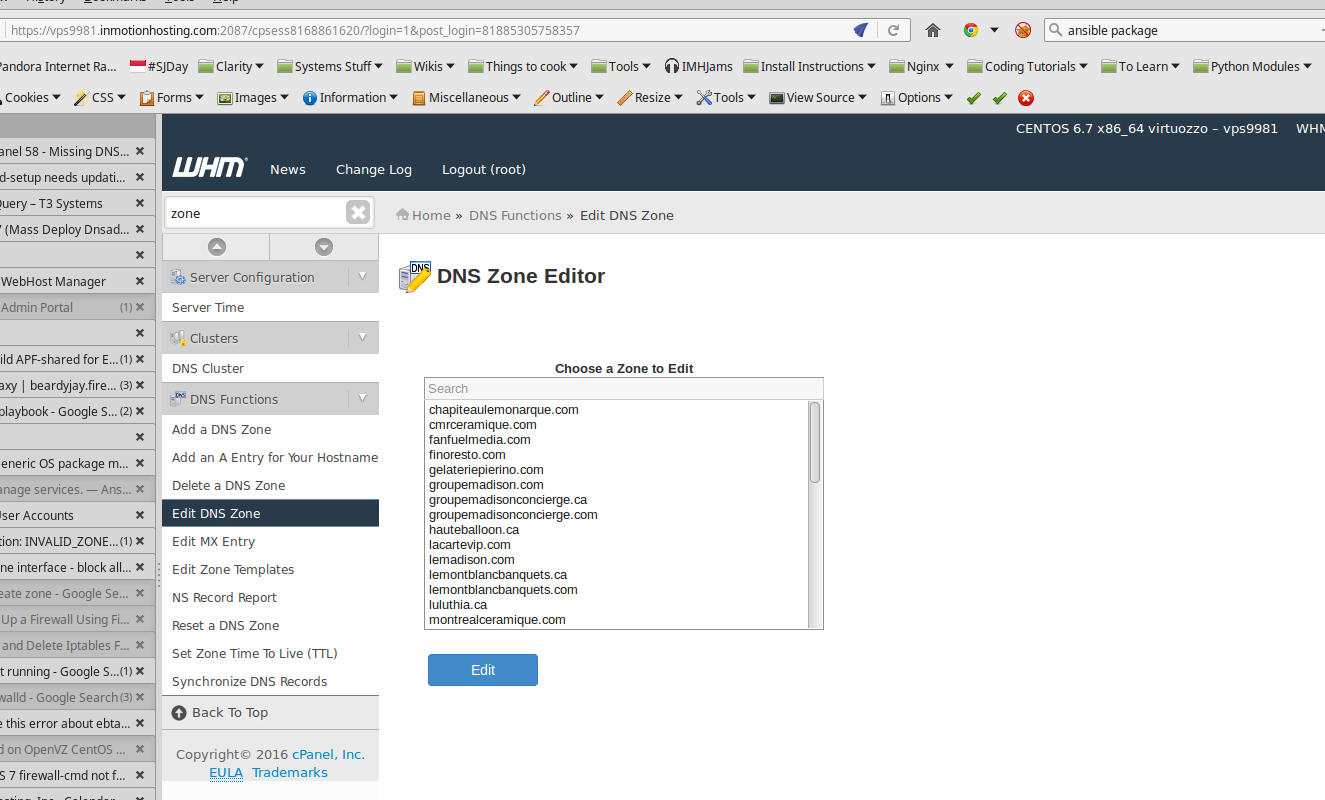Click the WHM logo in header

point(209,168)
